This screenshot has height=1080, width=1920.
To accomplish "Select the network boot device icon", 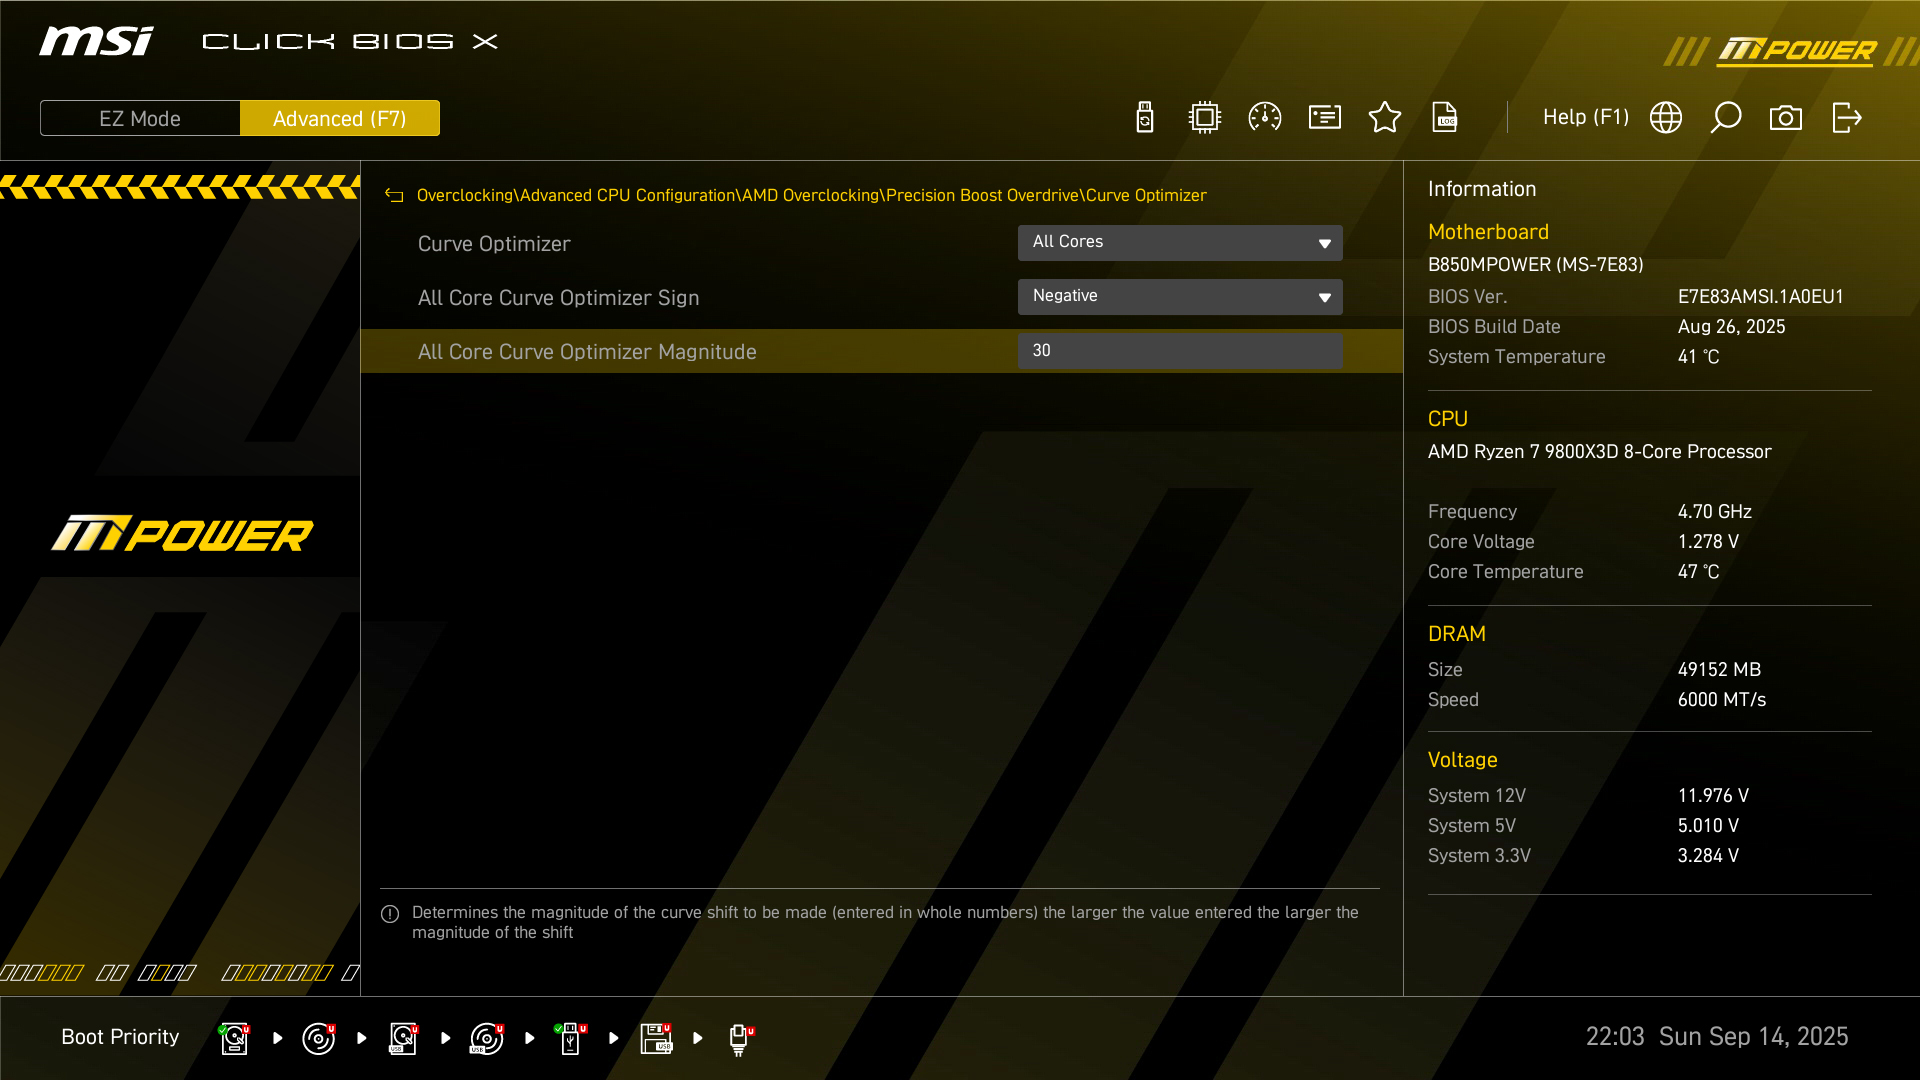I will tap(739, 1038).
